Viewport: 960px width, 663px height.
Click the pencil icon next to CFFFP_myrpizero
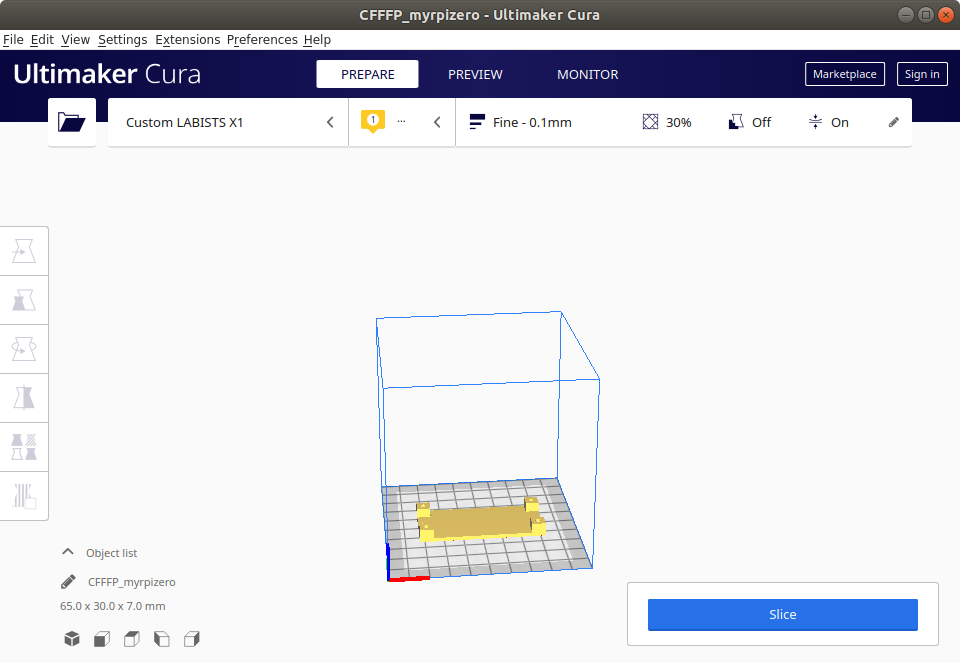click(x=68, y=582)
